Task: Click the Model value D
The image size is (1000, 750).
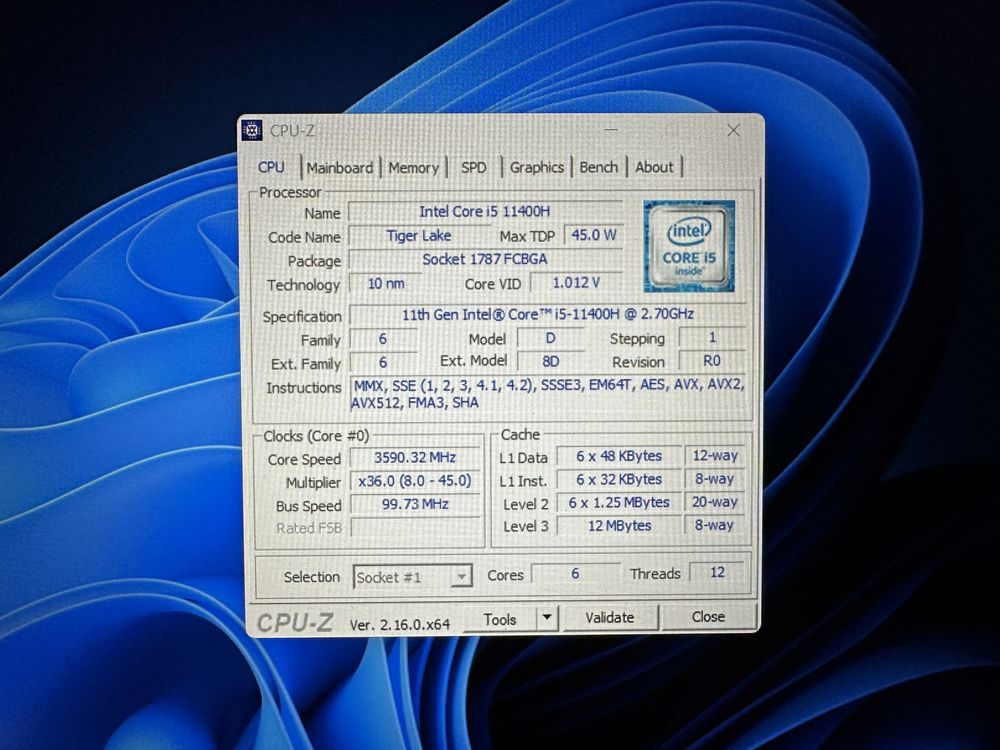Action: click(x=550, y=338)
